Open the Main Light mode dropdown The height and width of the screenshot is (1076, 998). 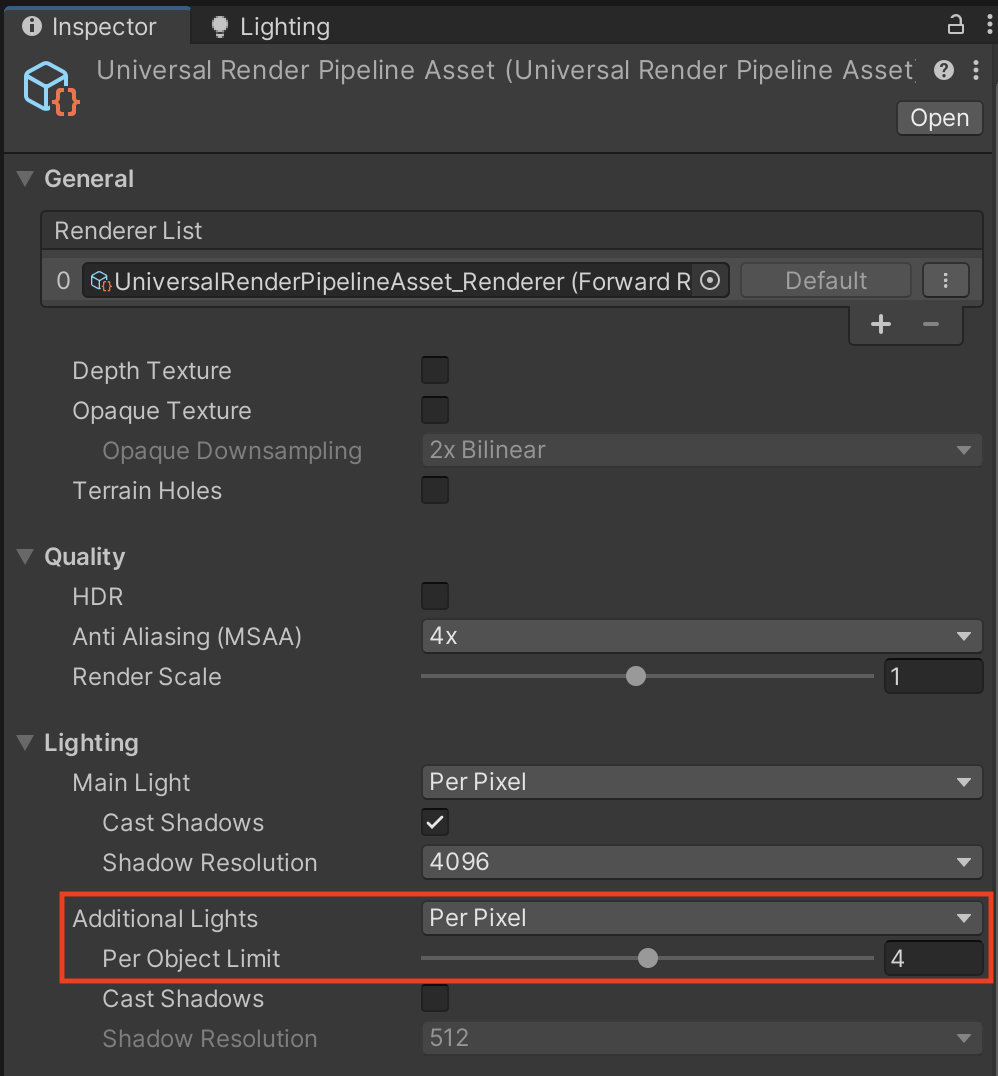(701, 782)
